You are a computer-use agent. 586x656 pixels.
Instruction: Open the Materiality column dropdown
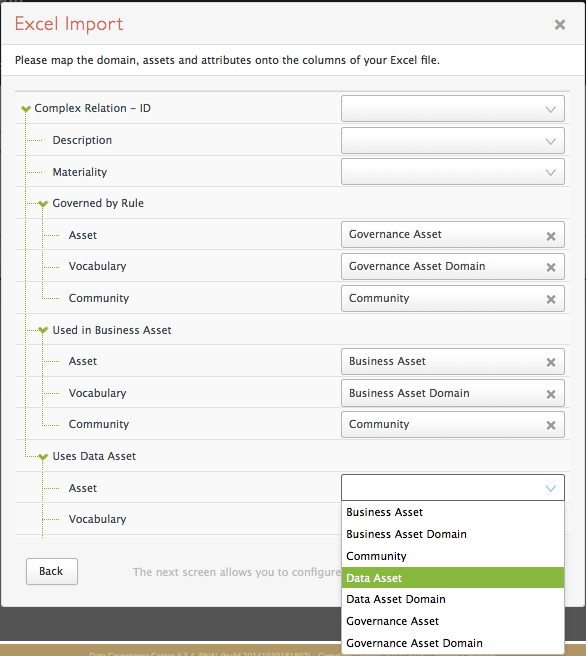pos(453,172)
